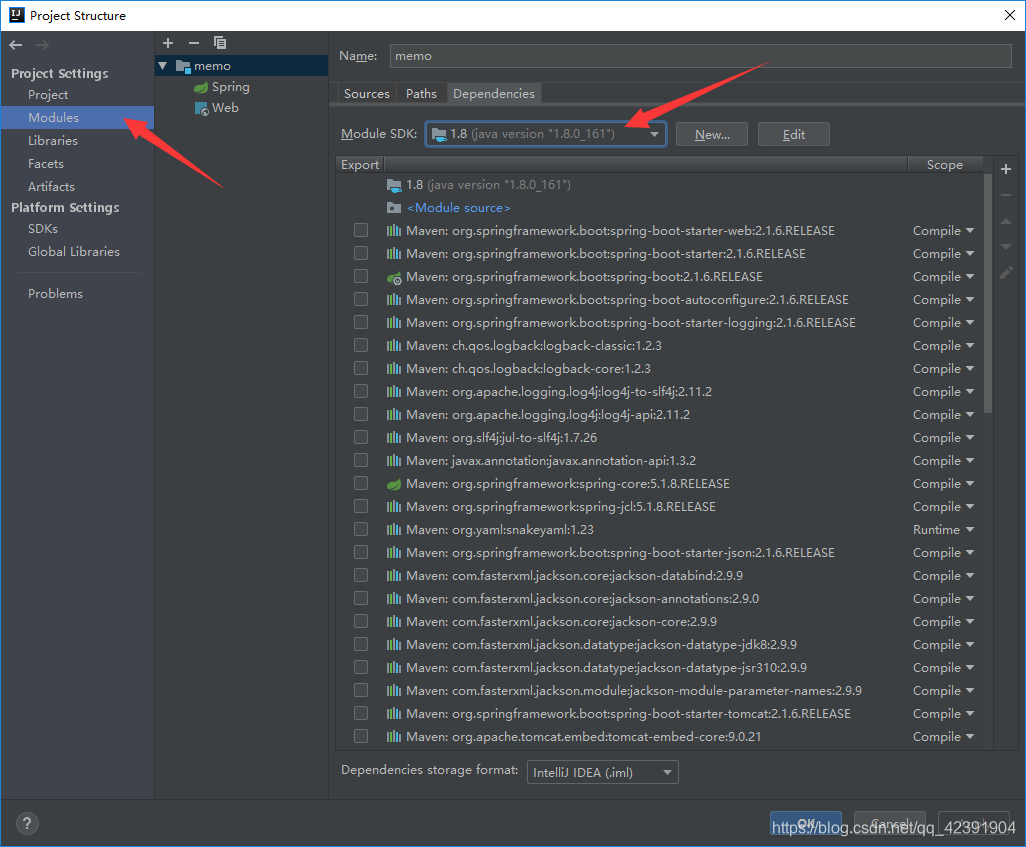
Task: Switch to the Paths tab
Action: [421, 94]
